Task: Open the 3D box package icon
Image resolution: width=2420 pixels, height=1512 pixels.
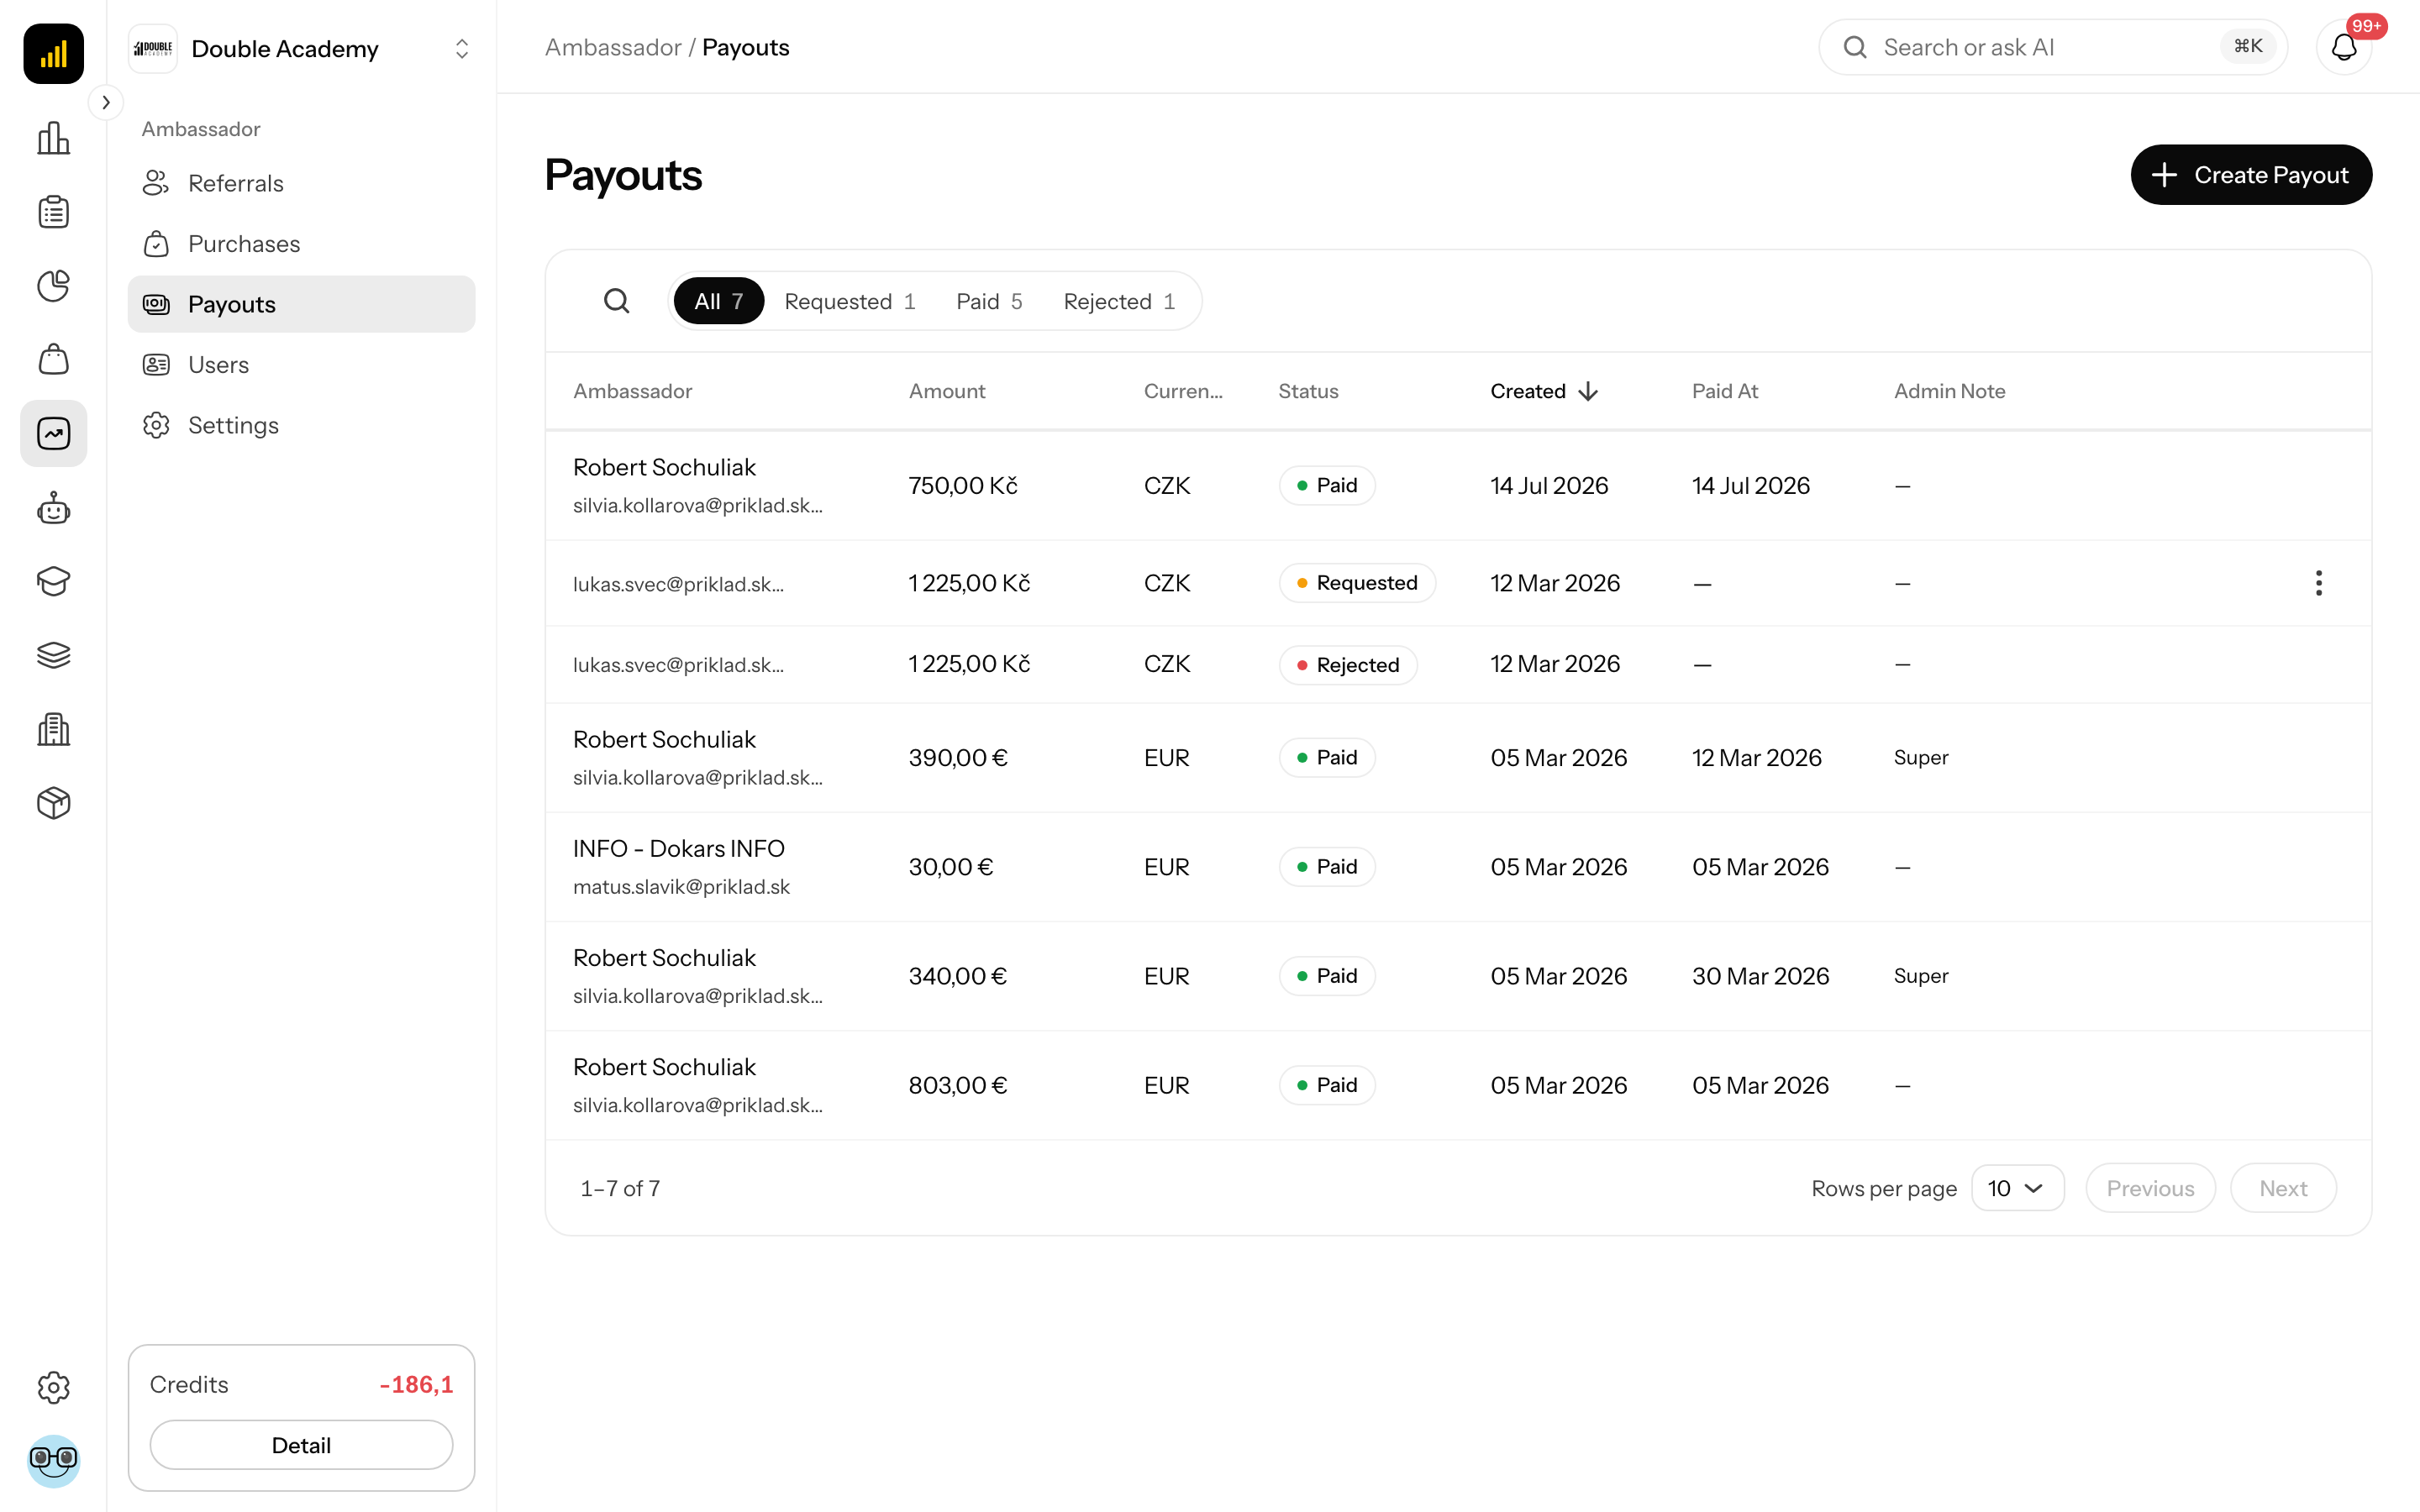Action: click(x=53, y=803)
